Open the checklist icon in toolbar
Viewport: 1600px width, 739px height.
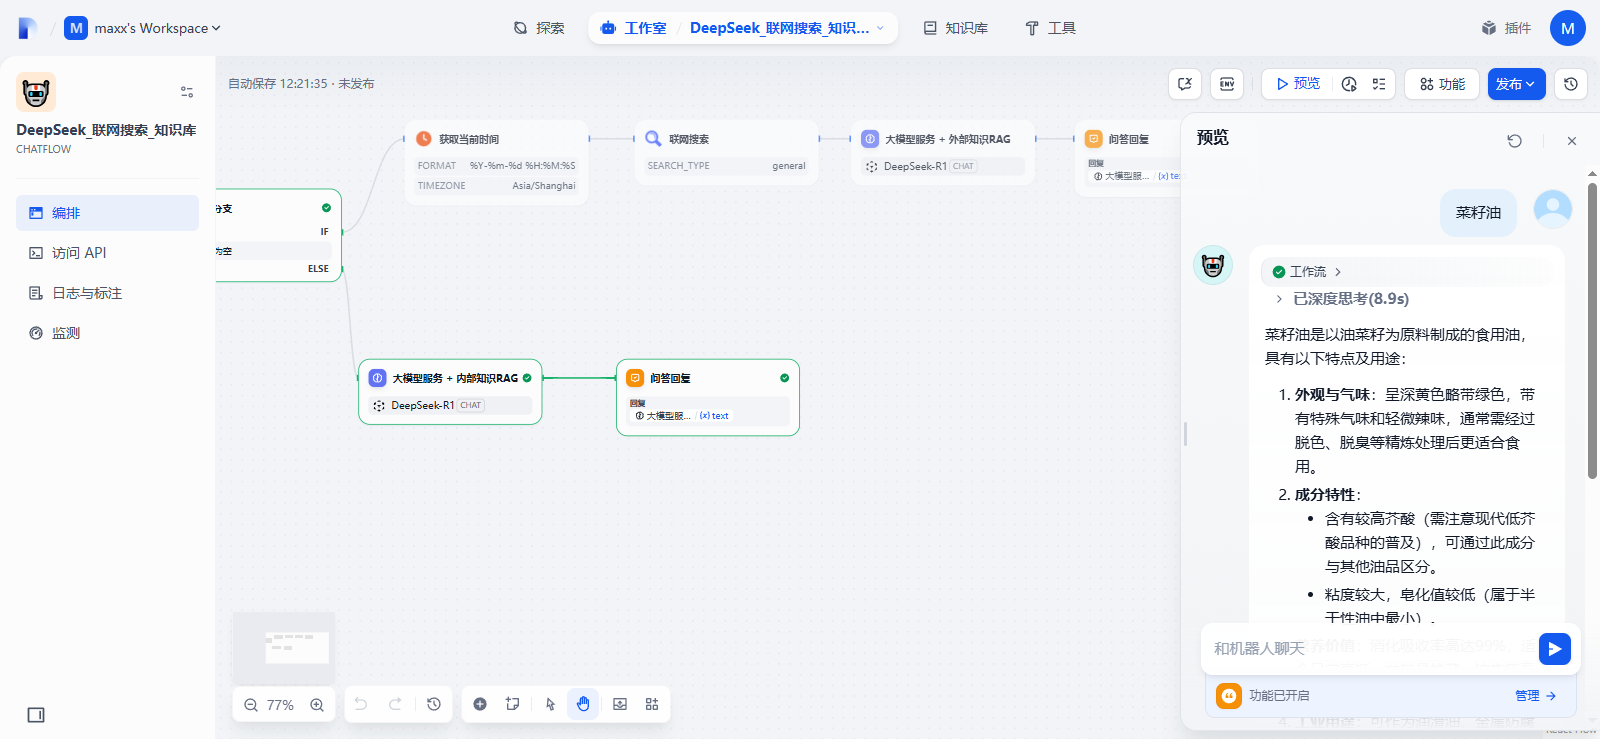(1379, 84)
